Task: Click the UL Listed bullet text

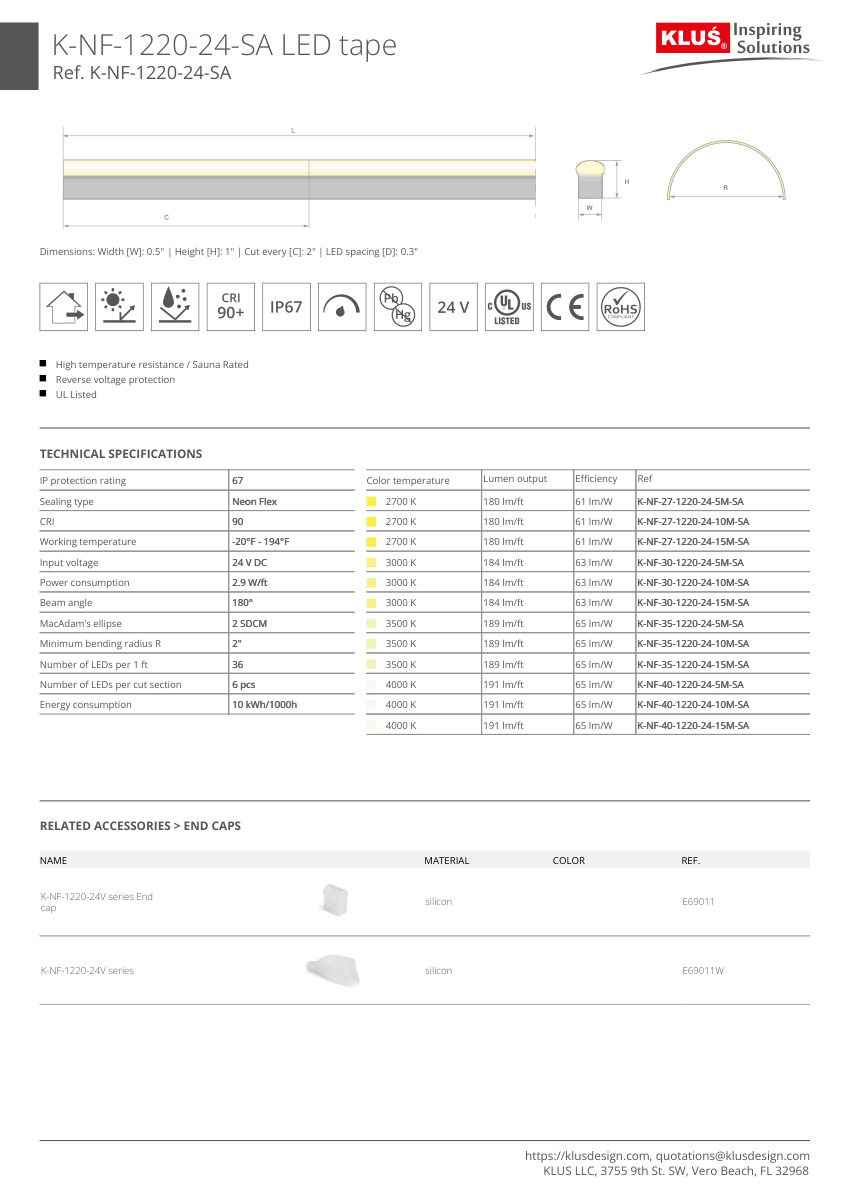Action: click(76, 395)
